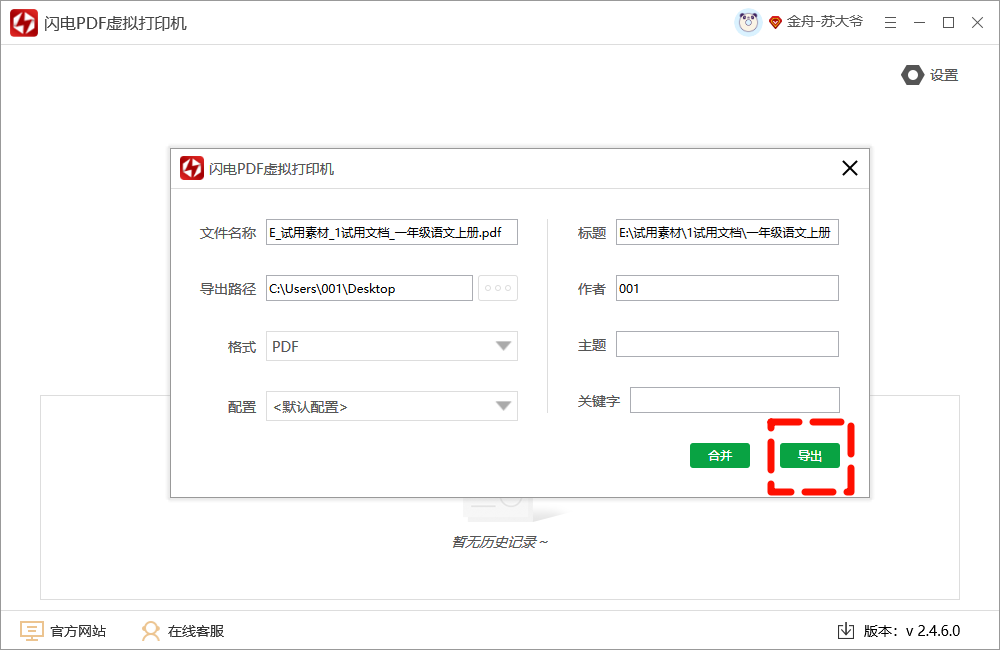The image size is (1000, 650).
Task: Contact 在线客服 online support
Action: (183, 631)
